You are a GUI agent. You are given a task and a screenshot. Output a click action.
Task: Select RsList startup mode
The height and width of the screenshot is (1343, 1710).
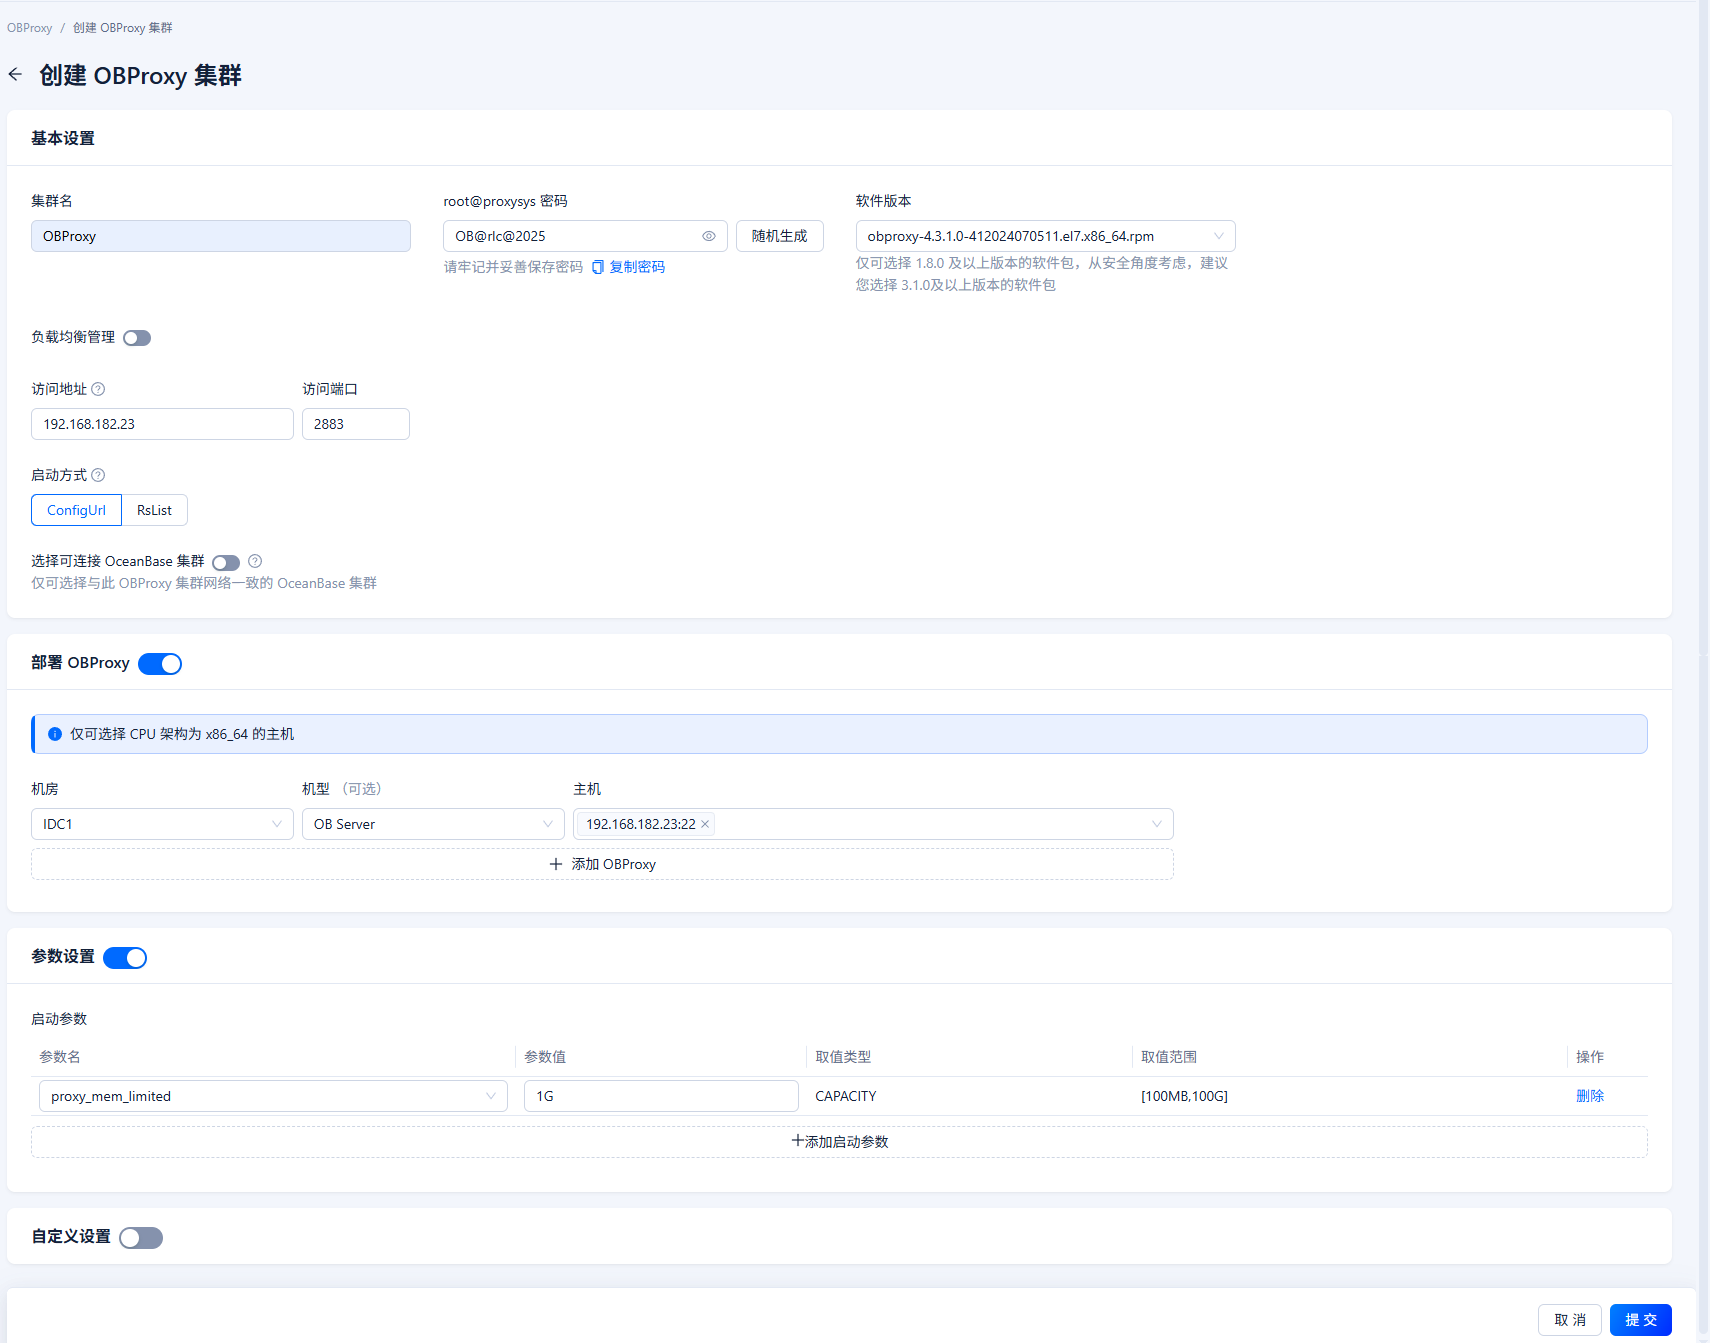pos(154,510)
